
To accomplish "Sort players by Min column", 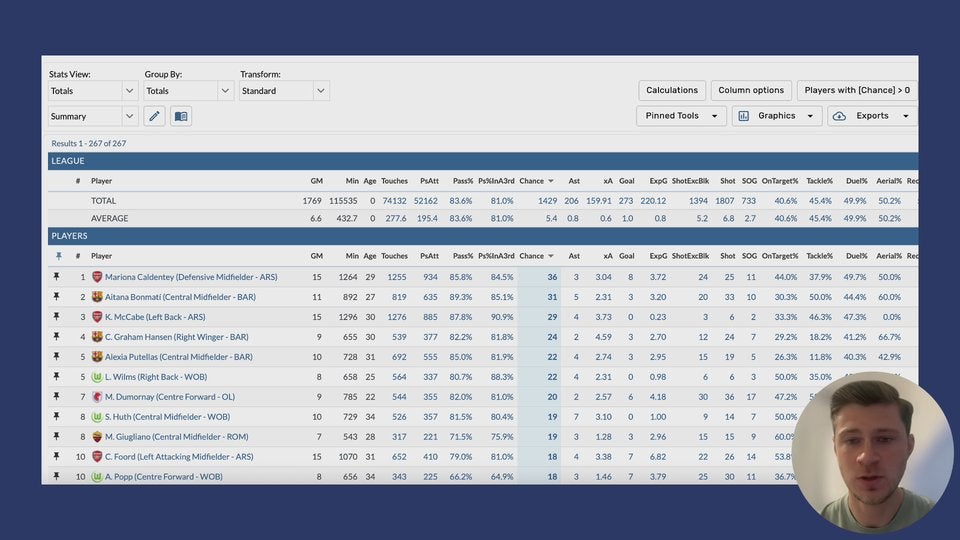I will click(352, 256).
